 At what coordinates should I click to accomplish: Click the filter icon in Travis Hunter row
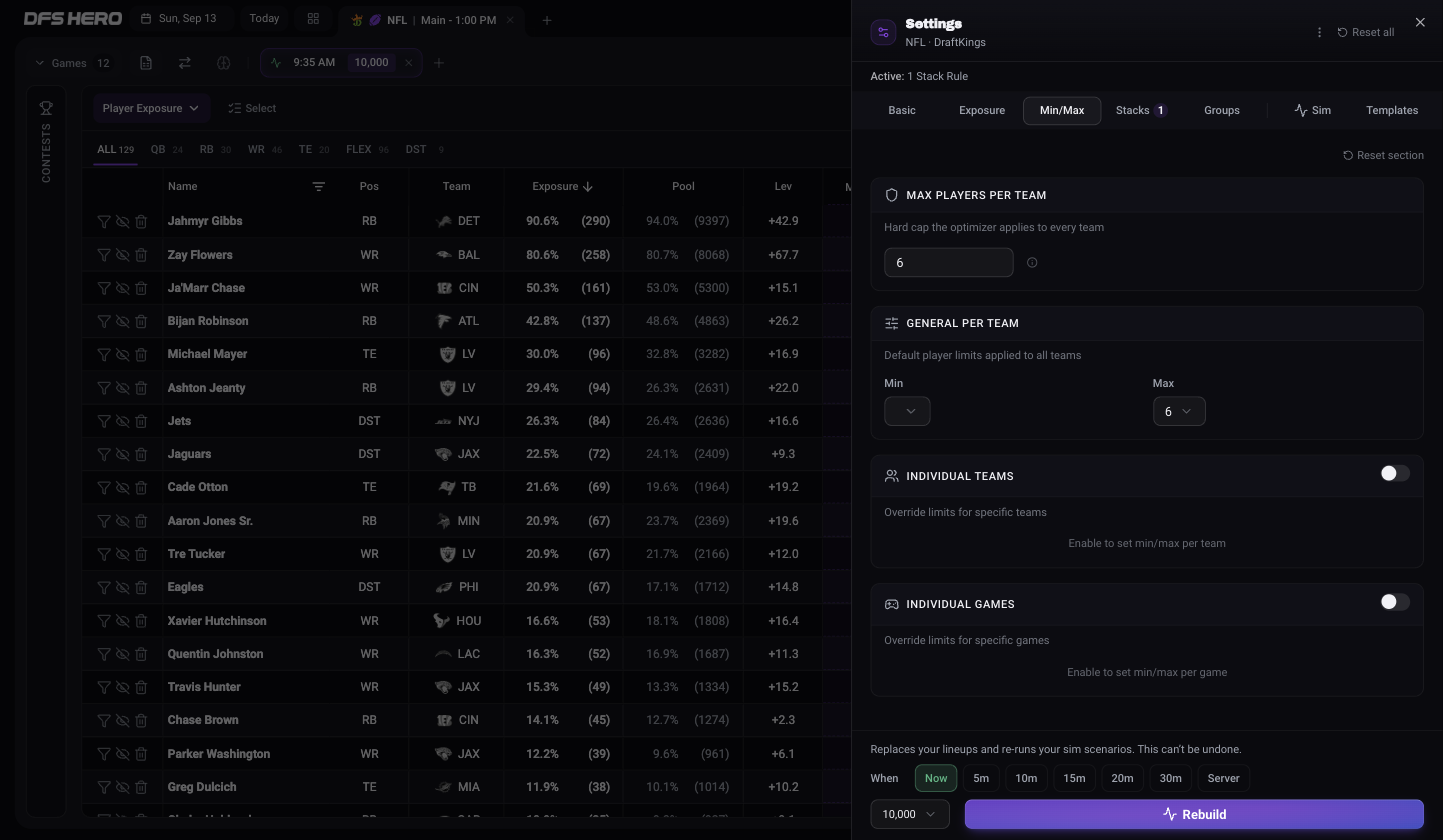coord(104,687)
